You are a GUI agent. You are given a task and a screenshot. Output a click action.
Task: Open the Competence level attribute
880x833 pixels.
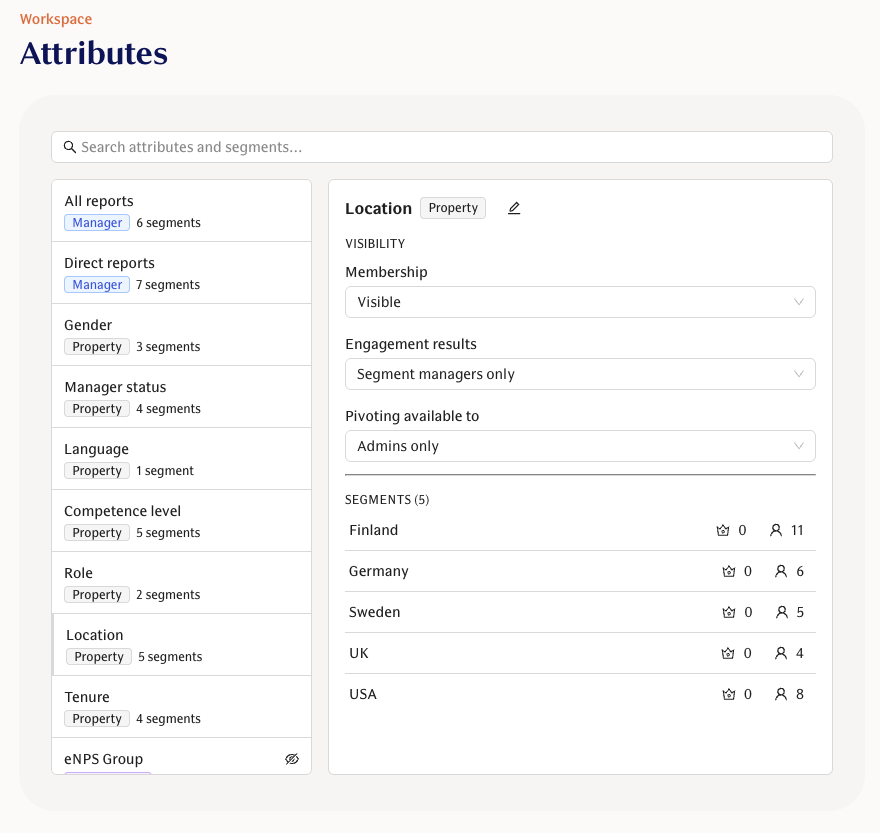tap(181, 521)
